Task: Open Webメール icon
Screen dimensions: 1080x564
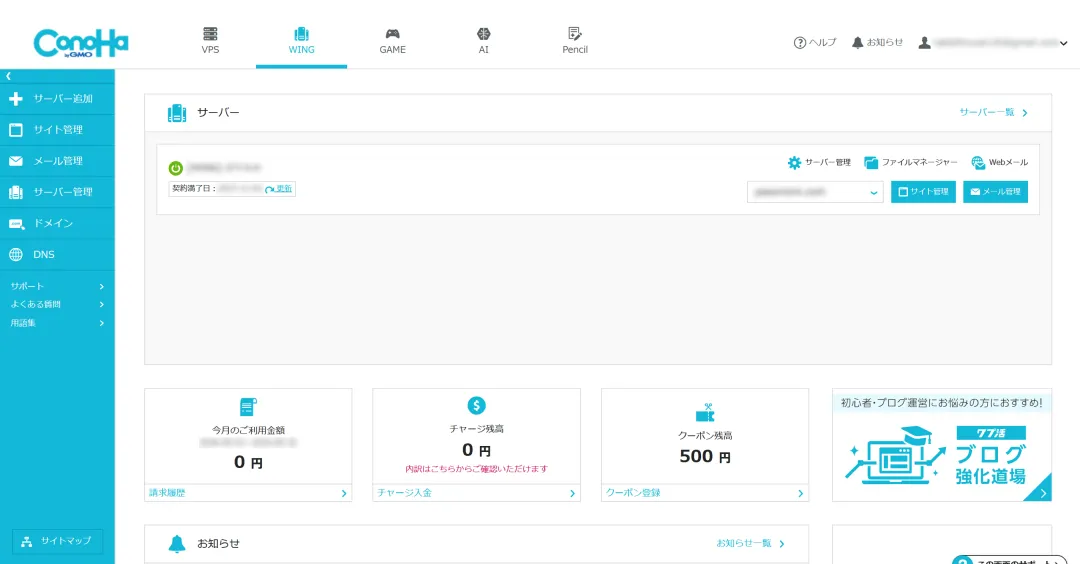Action: pyautogui.click(x=977, y=163)
